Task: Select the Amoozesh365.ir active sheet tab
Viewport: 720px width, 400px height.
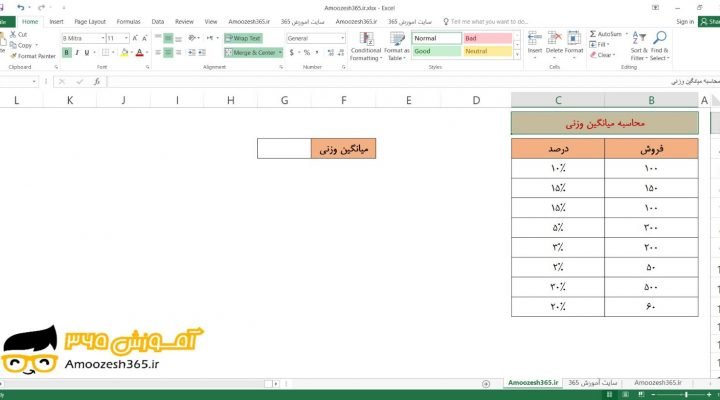Action: point(533,383)
